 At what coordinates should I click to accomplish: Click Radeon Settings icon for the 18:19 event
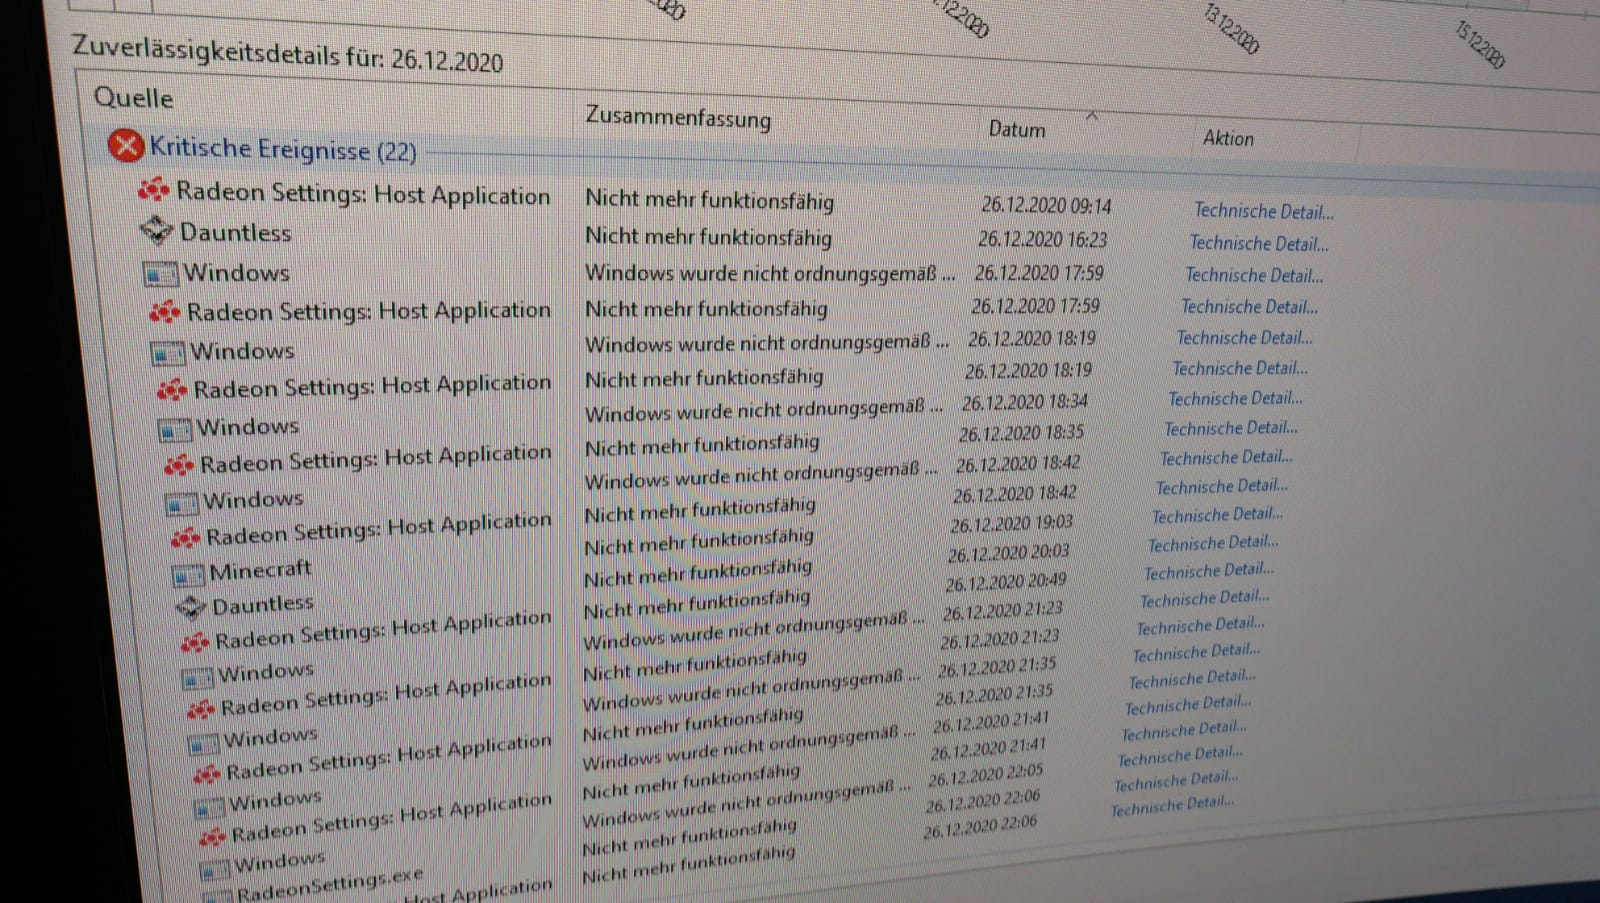[172, 389]
